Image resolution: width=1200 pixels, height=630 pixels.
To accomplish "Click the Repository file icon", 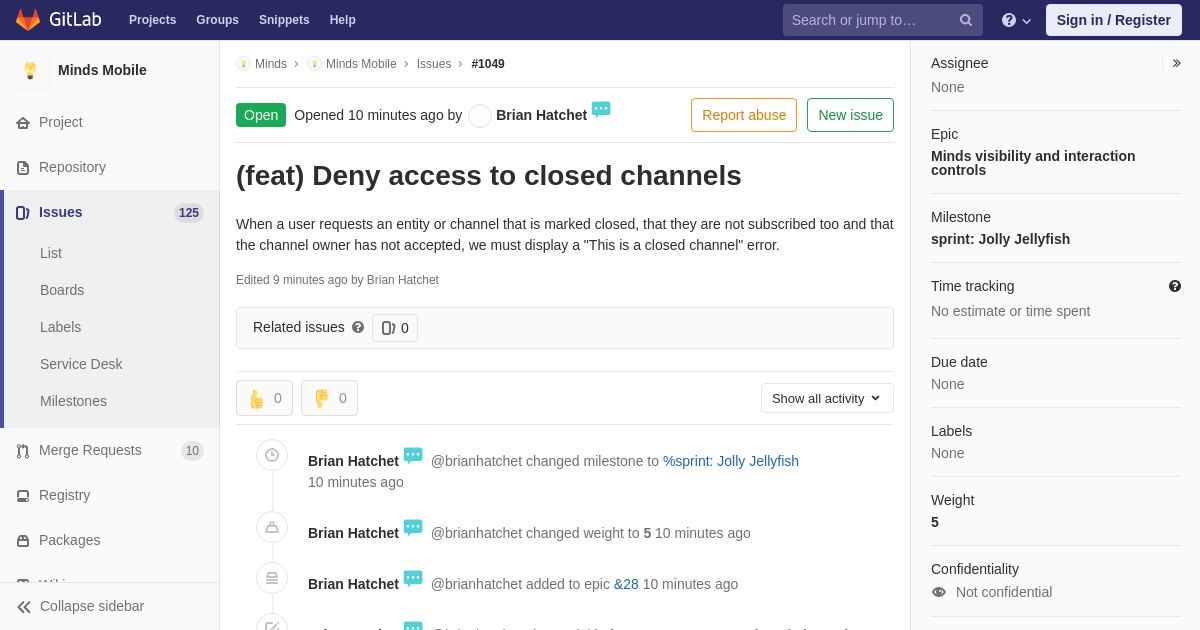I will pos(23,168).
